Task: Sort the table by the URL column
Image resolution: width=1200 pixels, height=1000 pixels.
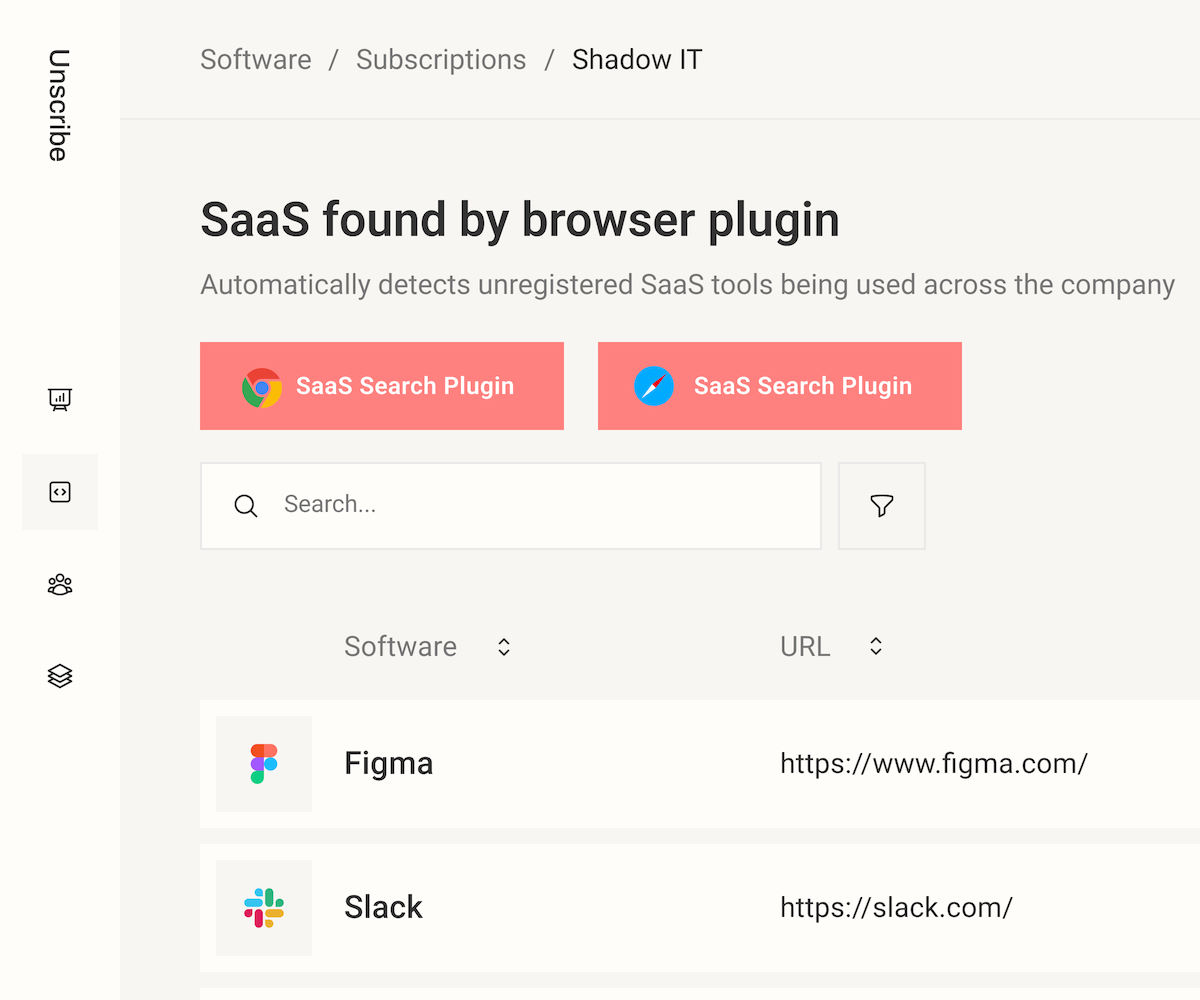Action: coord(875,646)
